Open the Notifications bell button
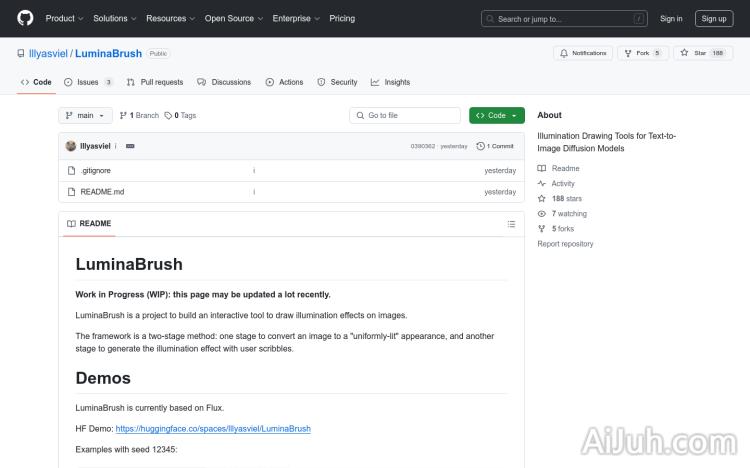Image resolution: width=750 pixels, height=468 pixels. pyautogui.click(x=583, y=53)
